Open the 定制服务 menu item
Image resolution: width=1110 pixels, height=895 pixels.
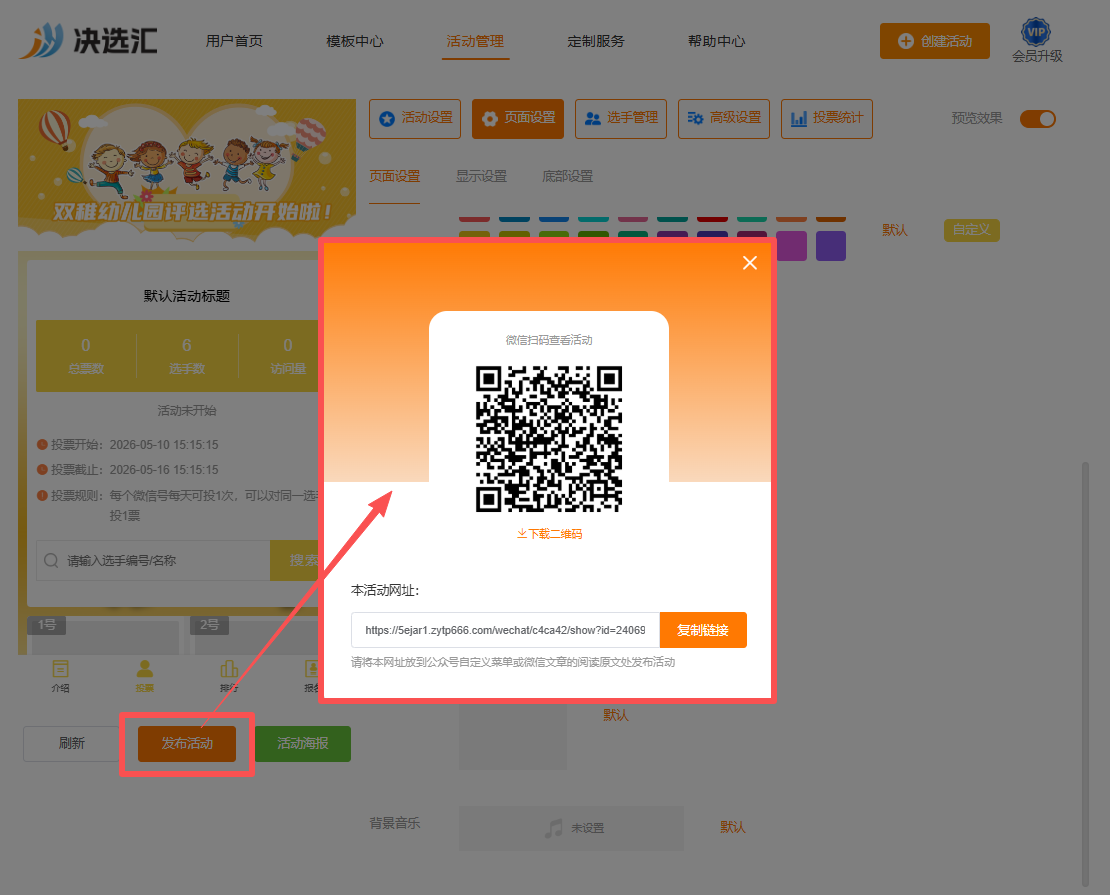click(x=596, y=41)
